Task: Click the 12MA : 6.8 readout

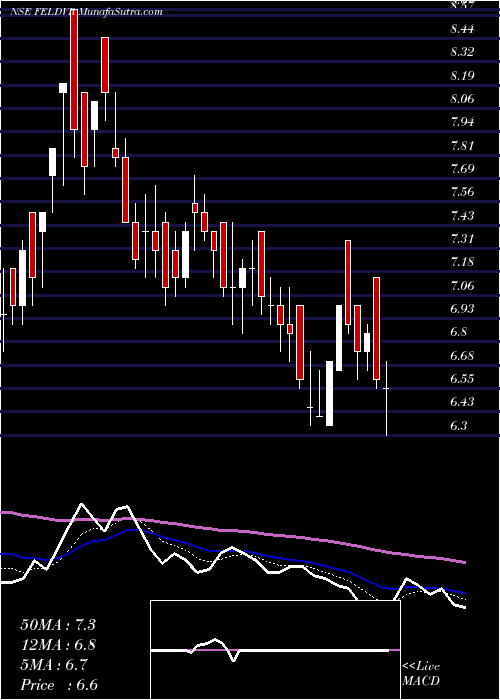Action: pos(58,645)
